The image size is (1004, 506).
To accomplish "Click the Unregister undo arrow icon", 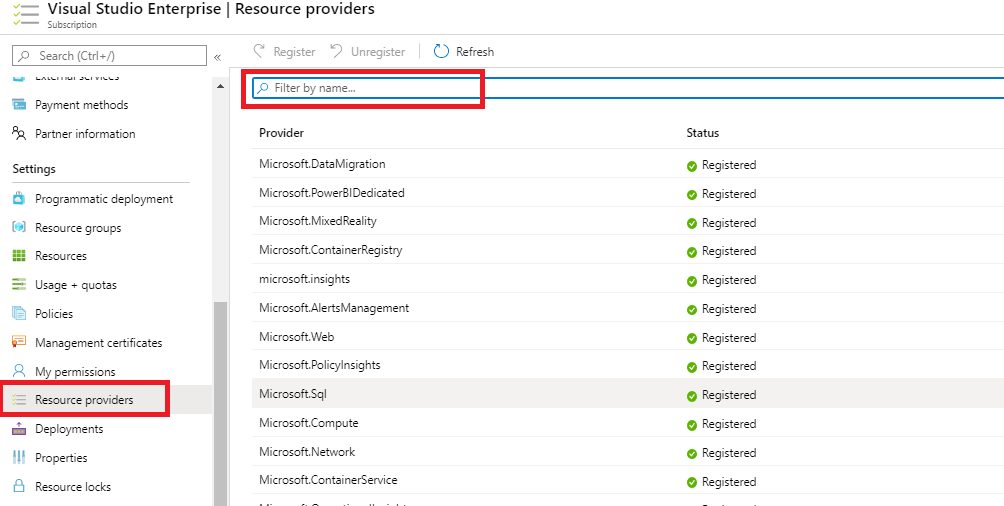I will pos(337,51).
